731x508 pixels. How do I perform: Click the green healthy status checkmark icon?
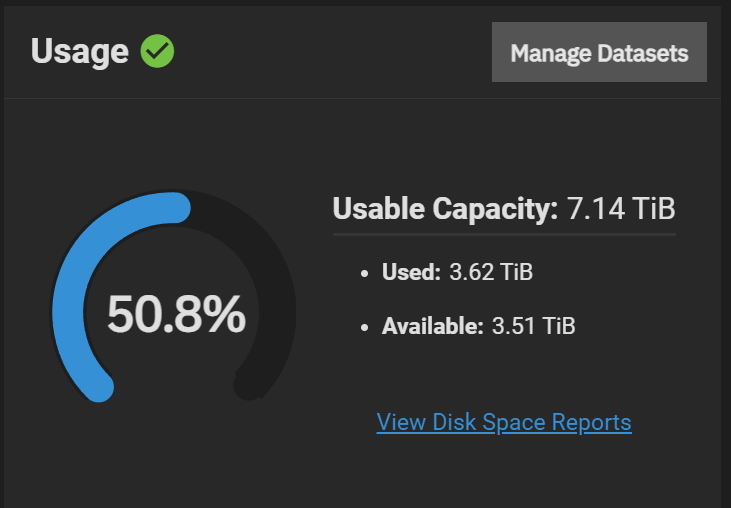[x=158, y=51]
